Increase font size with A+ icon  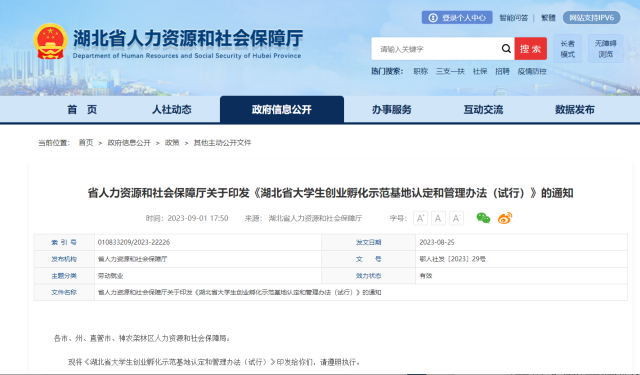tap(420, 218)
